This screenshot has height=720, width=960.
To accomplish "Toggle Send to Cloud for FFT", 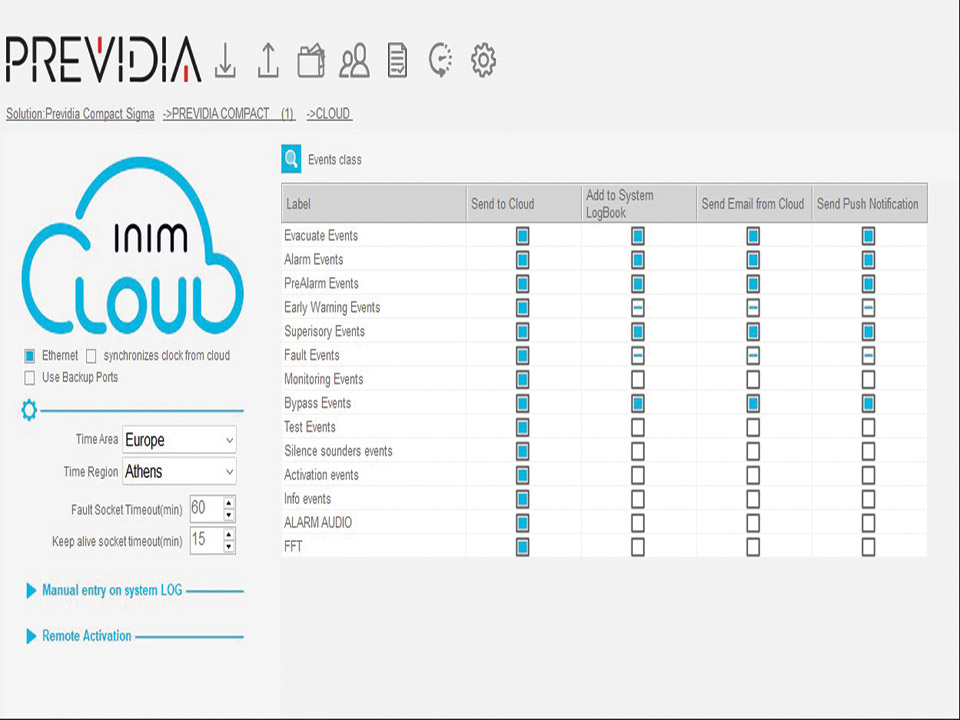I will click(522, 546).
